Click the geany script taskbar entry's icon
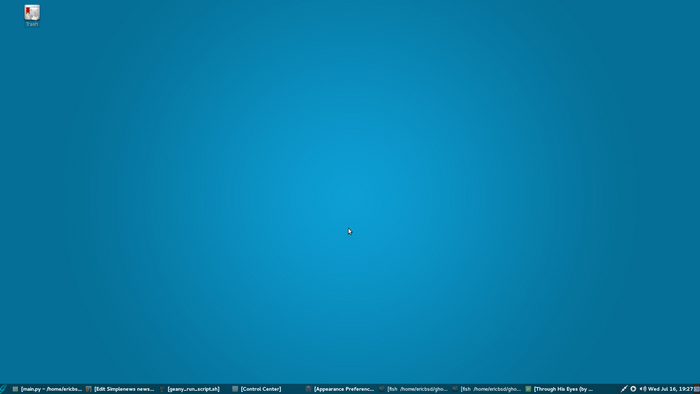 (x=162, y=389)
